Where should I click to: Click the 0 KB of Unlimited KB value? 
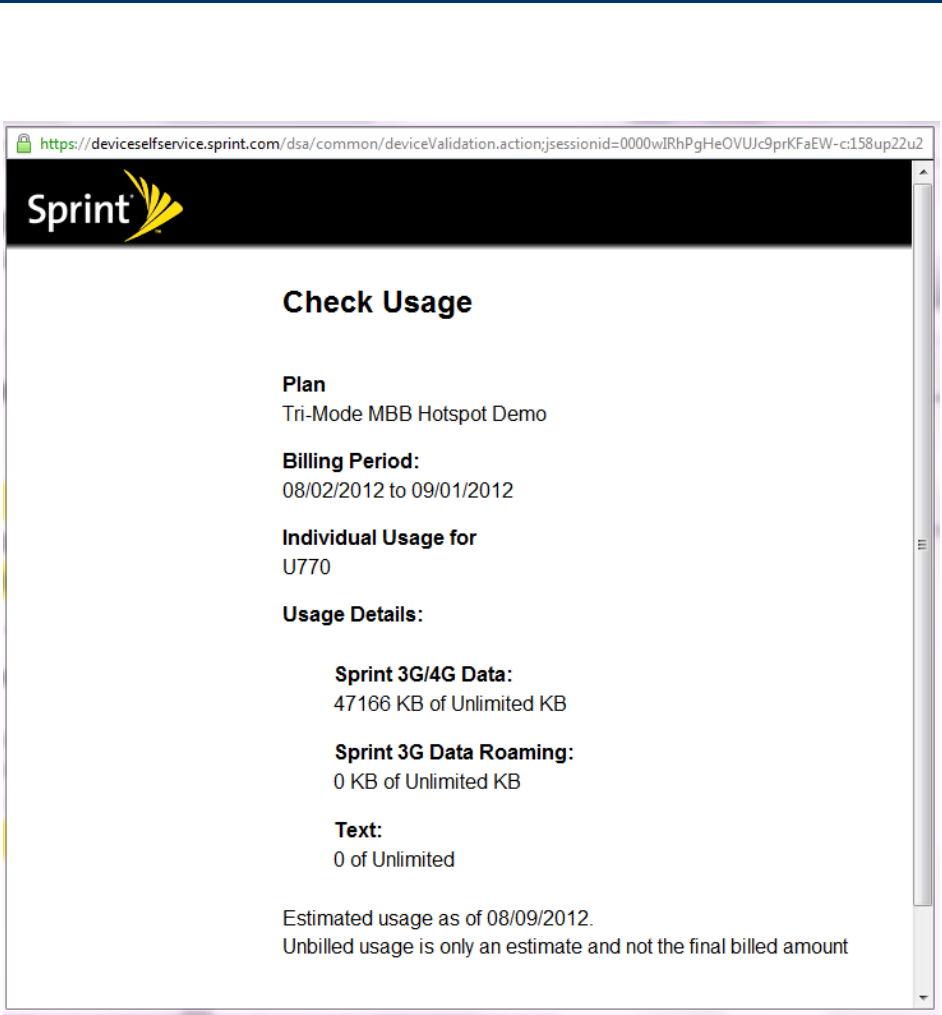pyautogui.click(x=427, y=781)
